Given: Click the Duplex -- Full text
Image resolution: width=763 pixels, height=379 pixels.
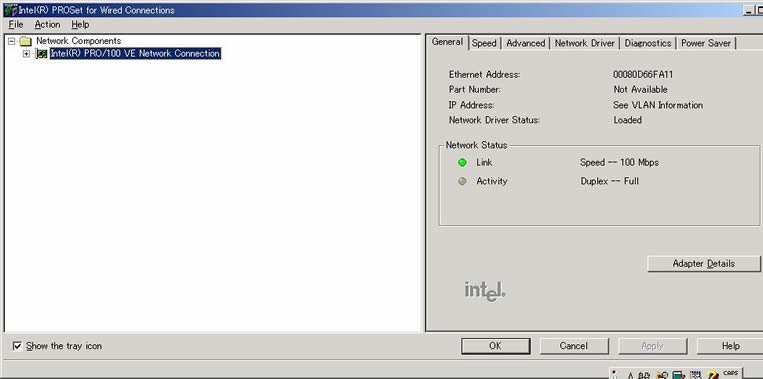Looking at the screenshot, I should pos(609,181).
